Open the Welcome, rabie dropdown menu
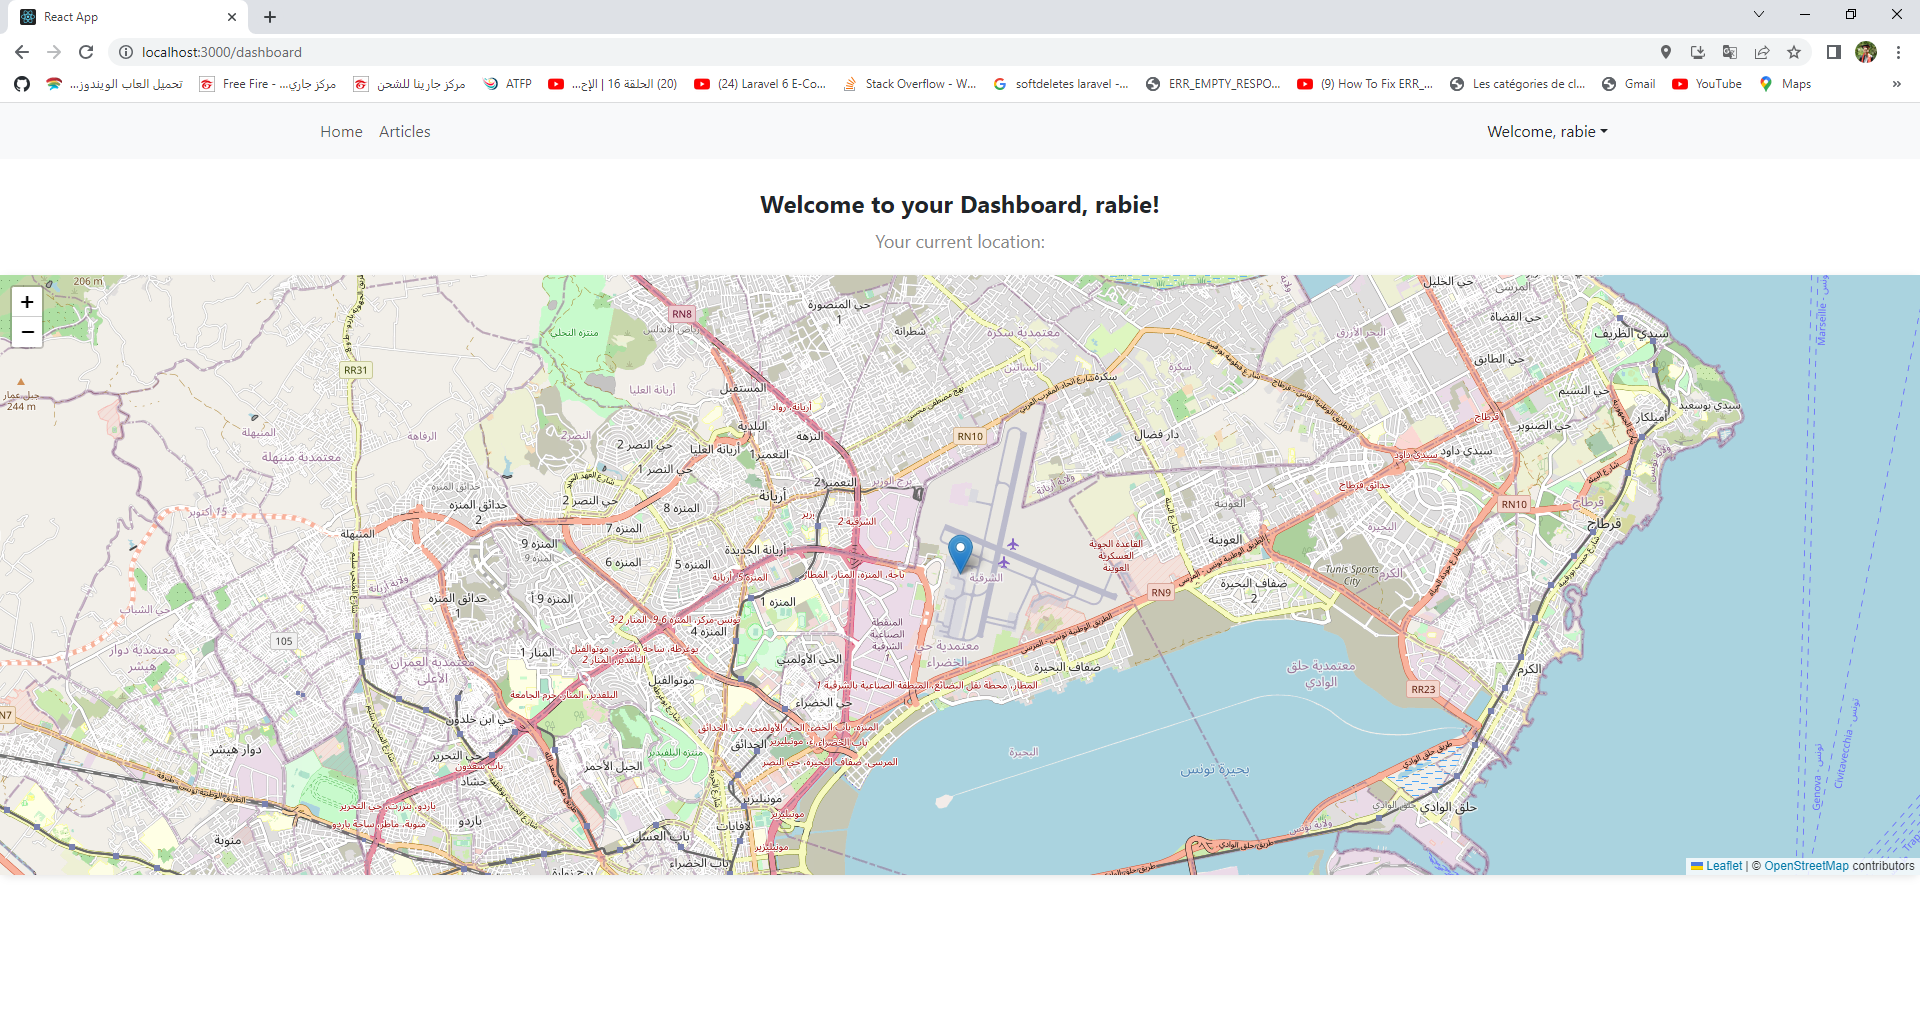This screenshot has width=1920, height=1029. 1546,131
